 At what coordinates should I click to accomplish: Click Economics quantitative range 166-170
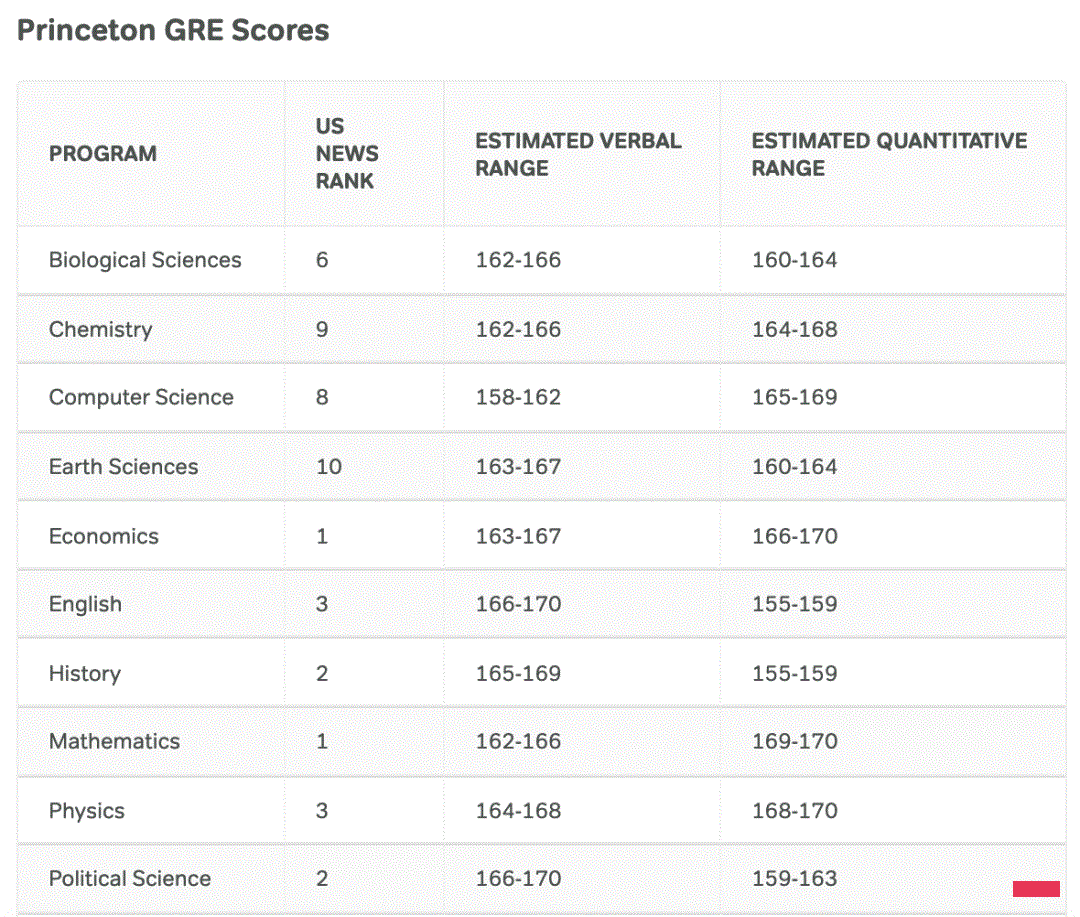point(794,536)
